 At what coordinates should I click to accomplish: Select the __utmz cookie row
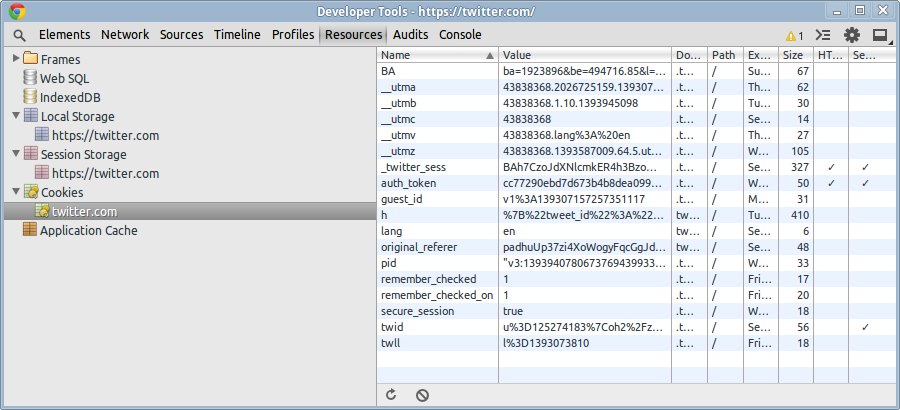tap(638, 152)
